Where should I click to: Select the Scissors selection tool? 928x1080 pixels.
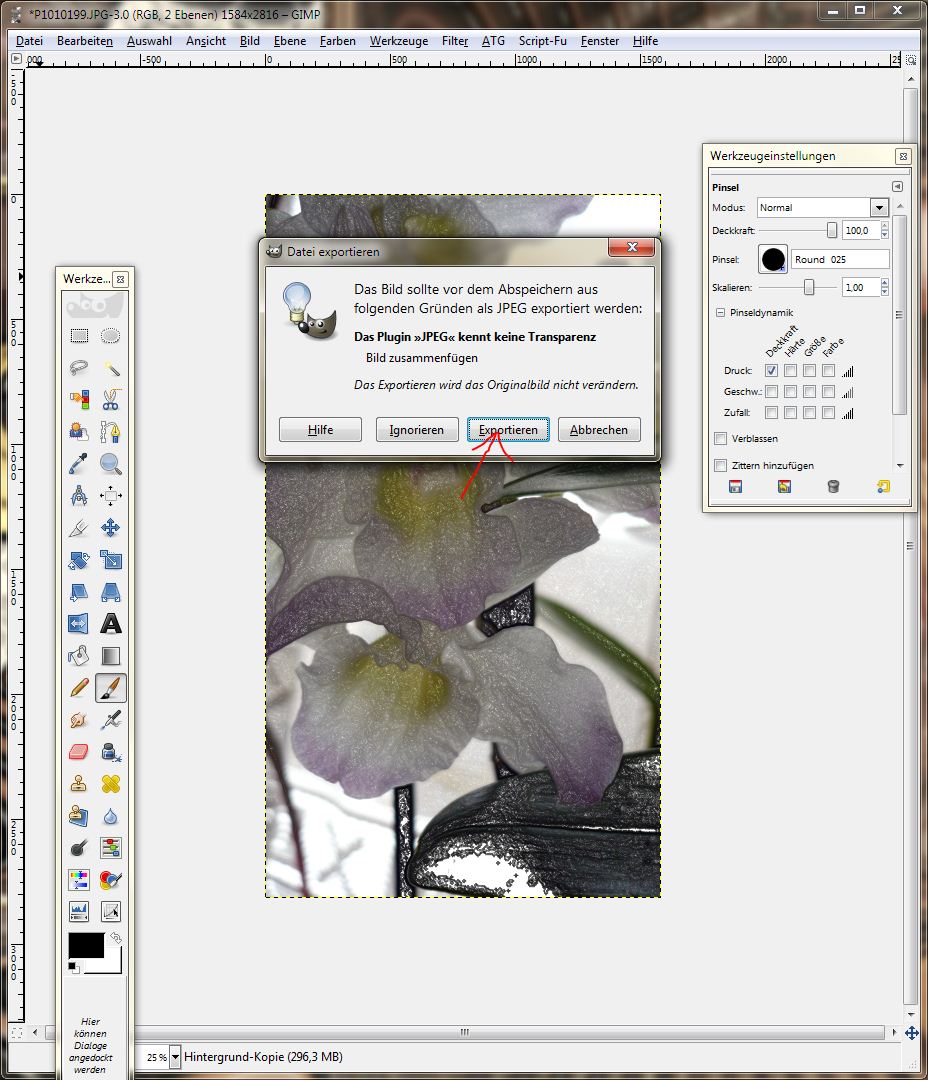[111, 399]
